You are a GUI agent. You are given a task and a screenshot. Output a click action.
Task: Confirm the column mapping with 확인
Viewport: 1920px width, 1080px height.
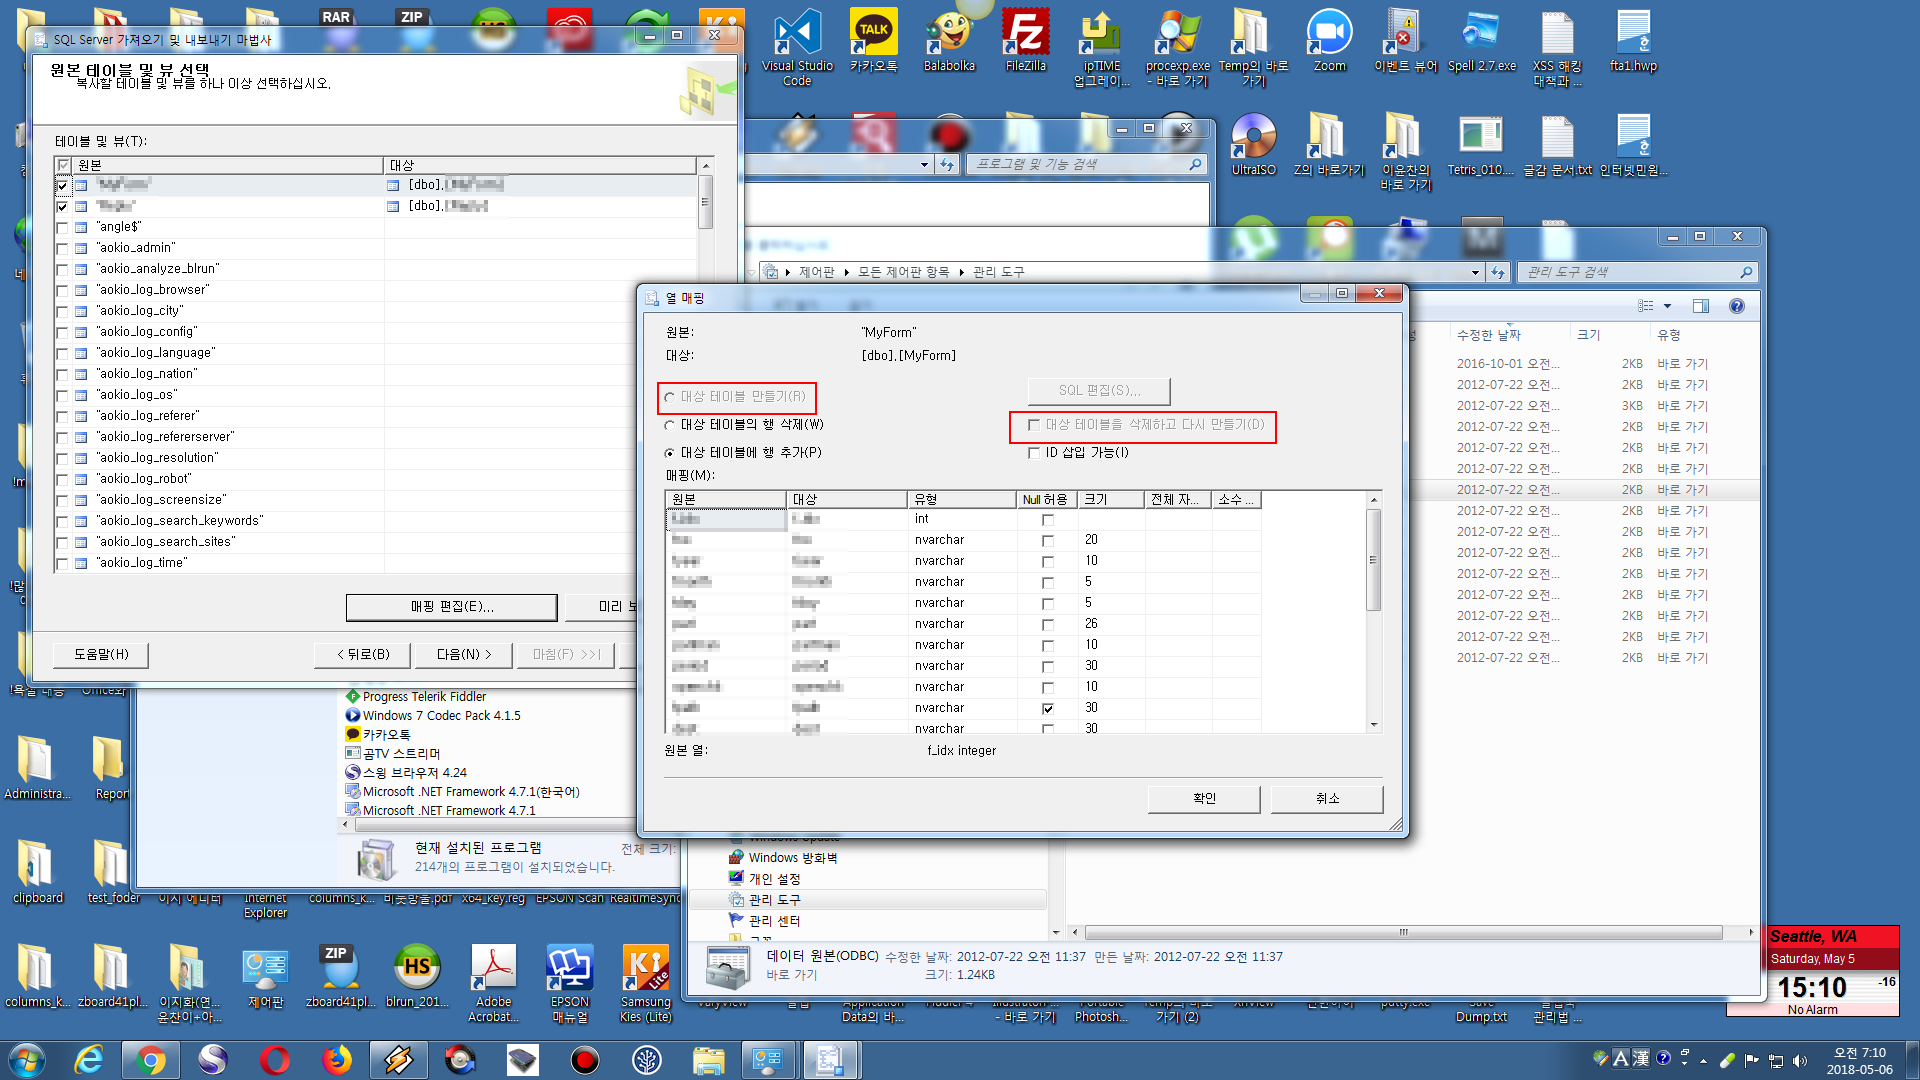(x=1204, y=798)
